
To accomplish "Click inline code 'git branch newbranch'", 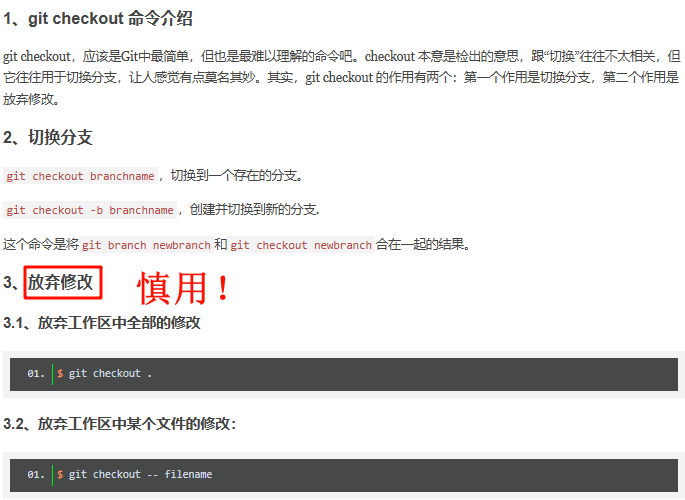I will [146, 245].
